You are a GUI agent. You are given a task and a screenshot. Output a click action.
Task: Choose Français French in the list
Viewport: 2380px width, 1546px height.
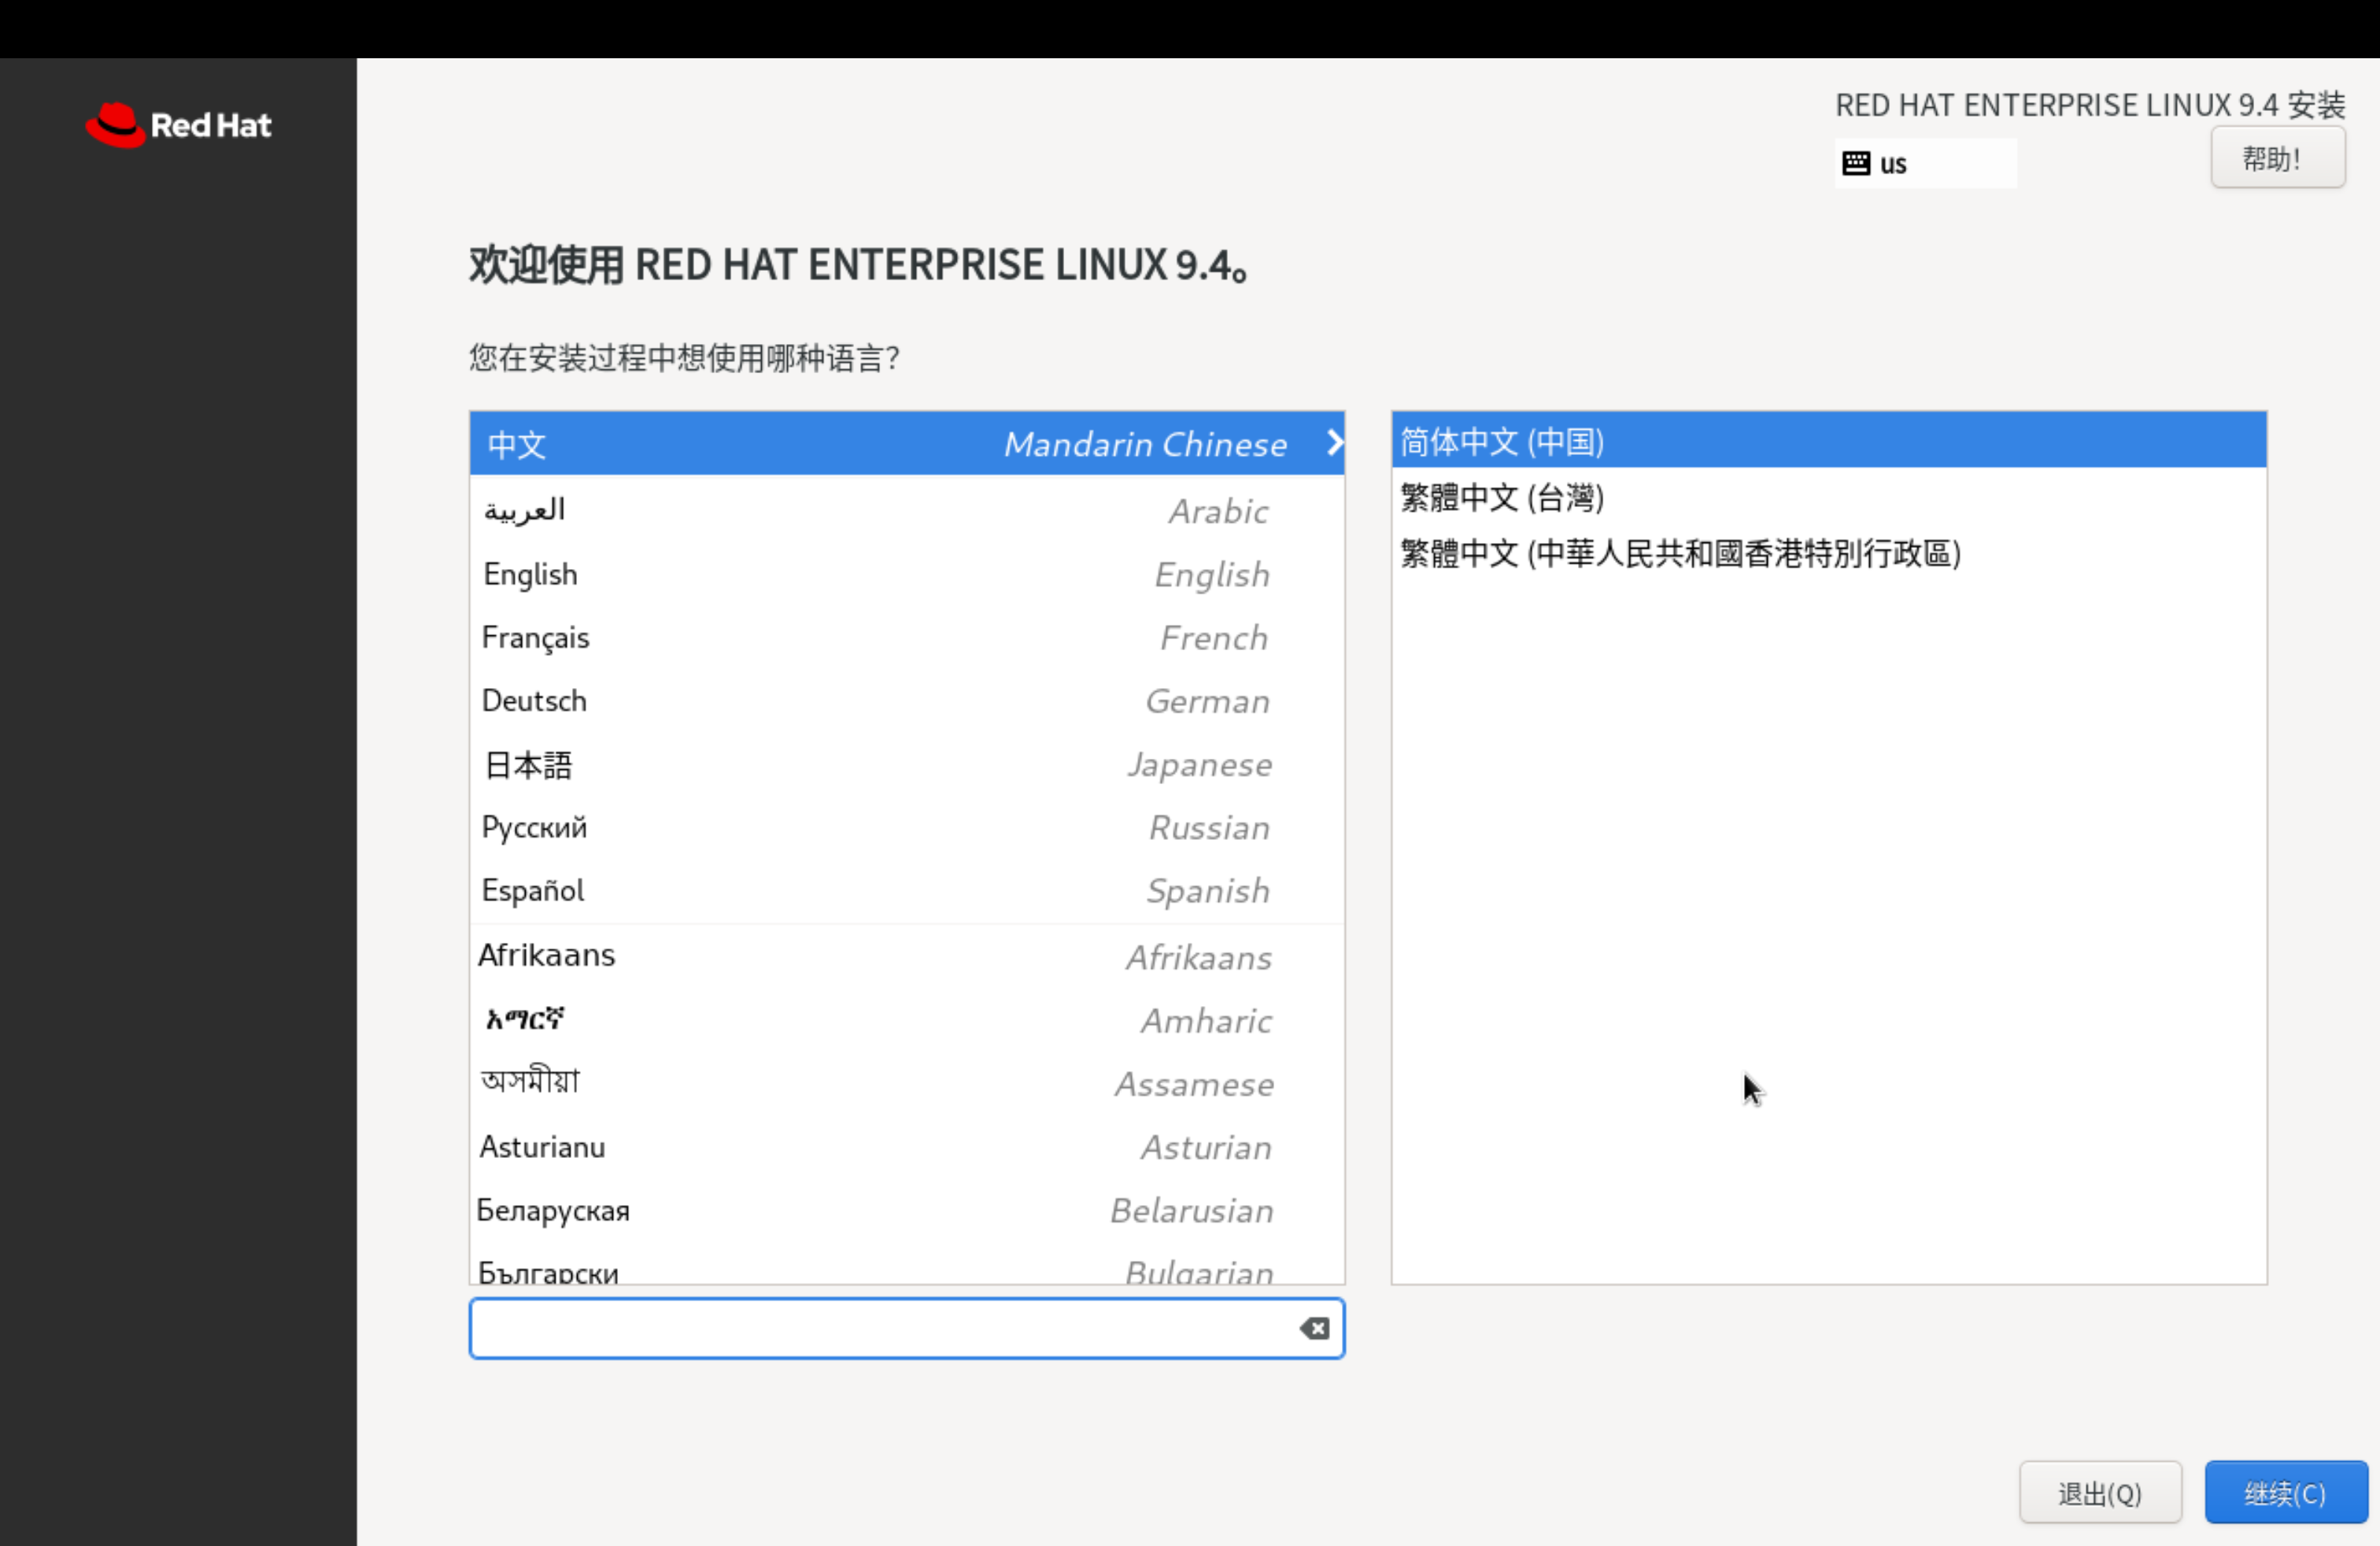907,637
